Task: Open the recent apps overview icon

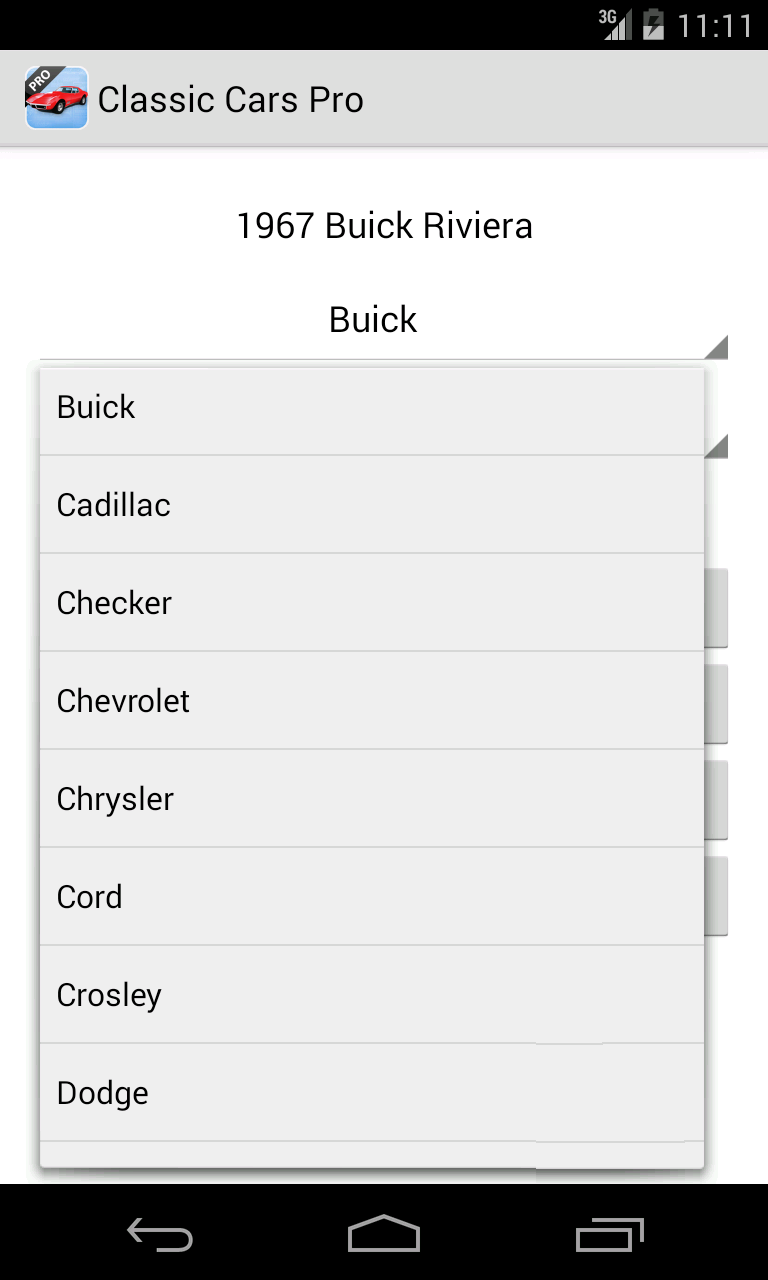Action: click(610, 1235)
